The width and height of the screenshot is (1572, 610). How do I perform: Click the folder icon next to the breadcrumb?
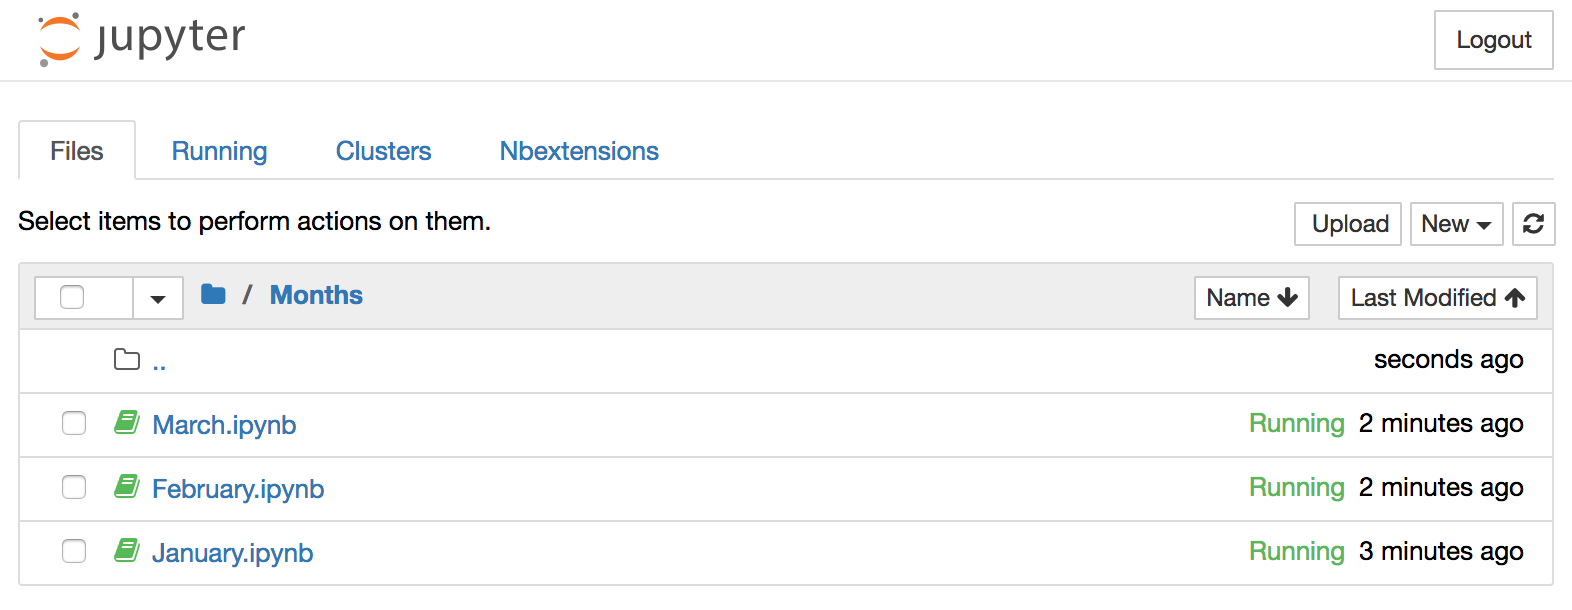213,294
